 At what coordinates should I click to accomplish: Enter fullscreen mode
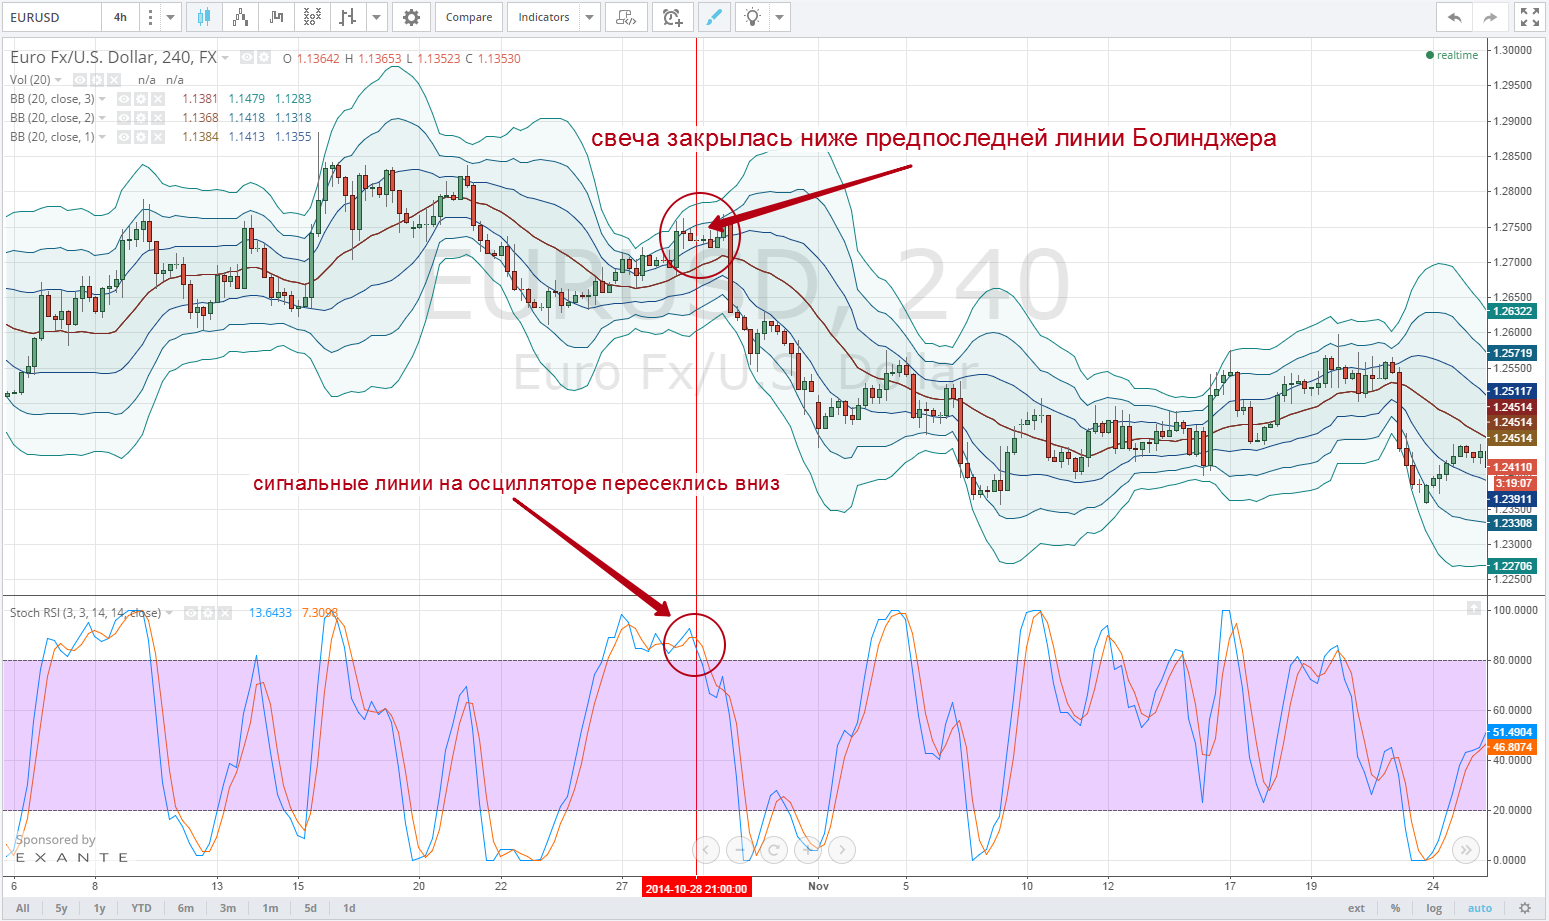pos(1529,17)
